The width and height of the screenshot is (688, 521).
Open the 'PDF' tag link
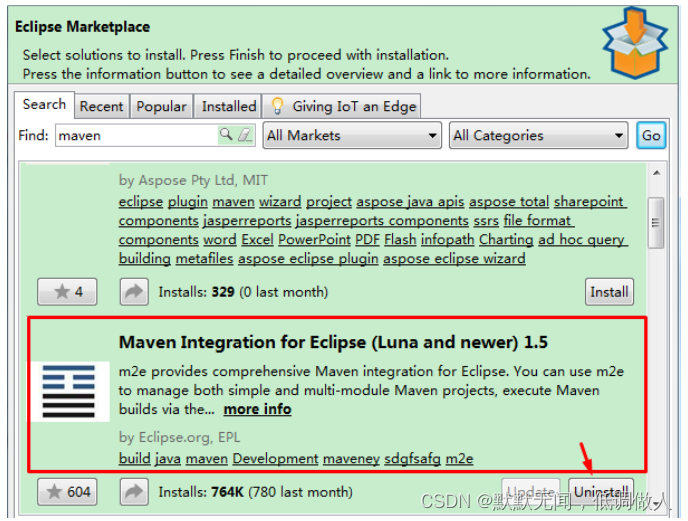tap(367, 240)
